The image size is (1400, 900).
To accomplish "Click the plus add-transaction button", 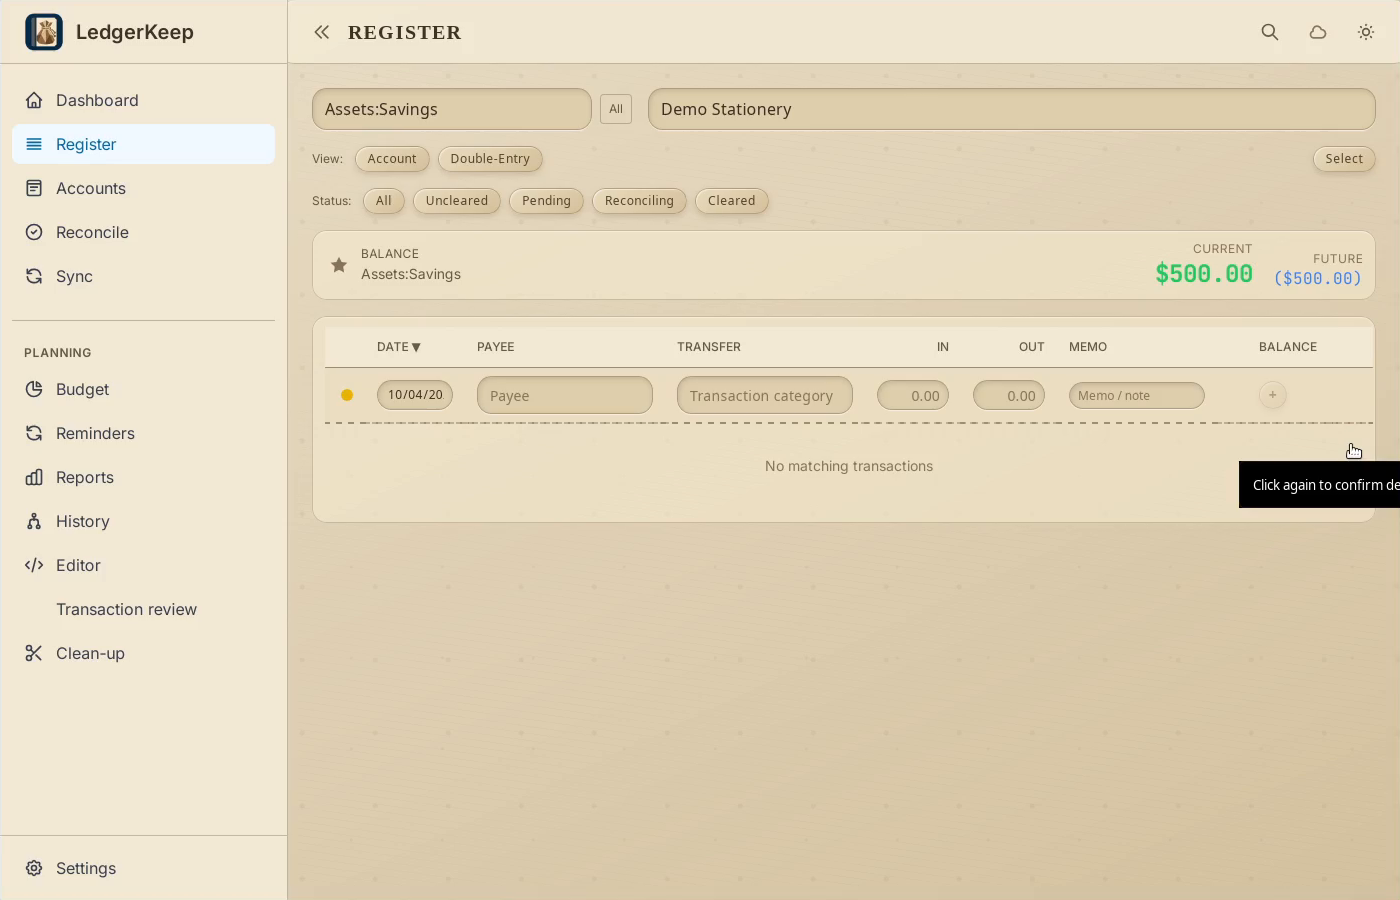I will (x=1272, y=395).
